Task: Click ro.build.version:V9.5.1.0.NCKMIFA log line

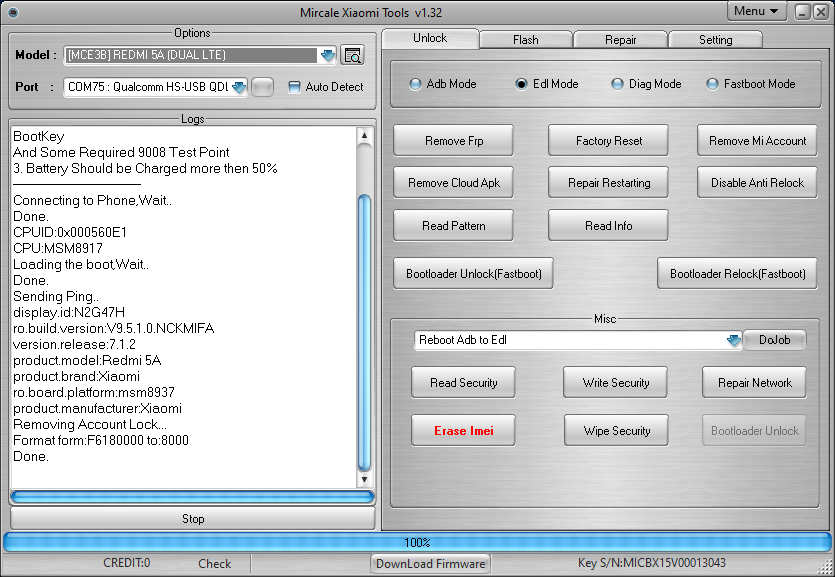Action: pyautogui.click(x=113, y=328)
